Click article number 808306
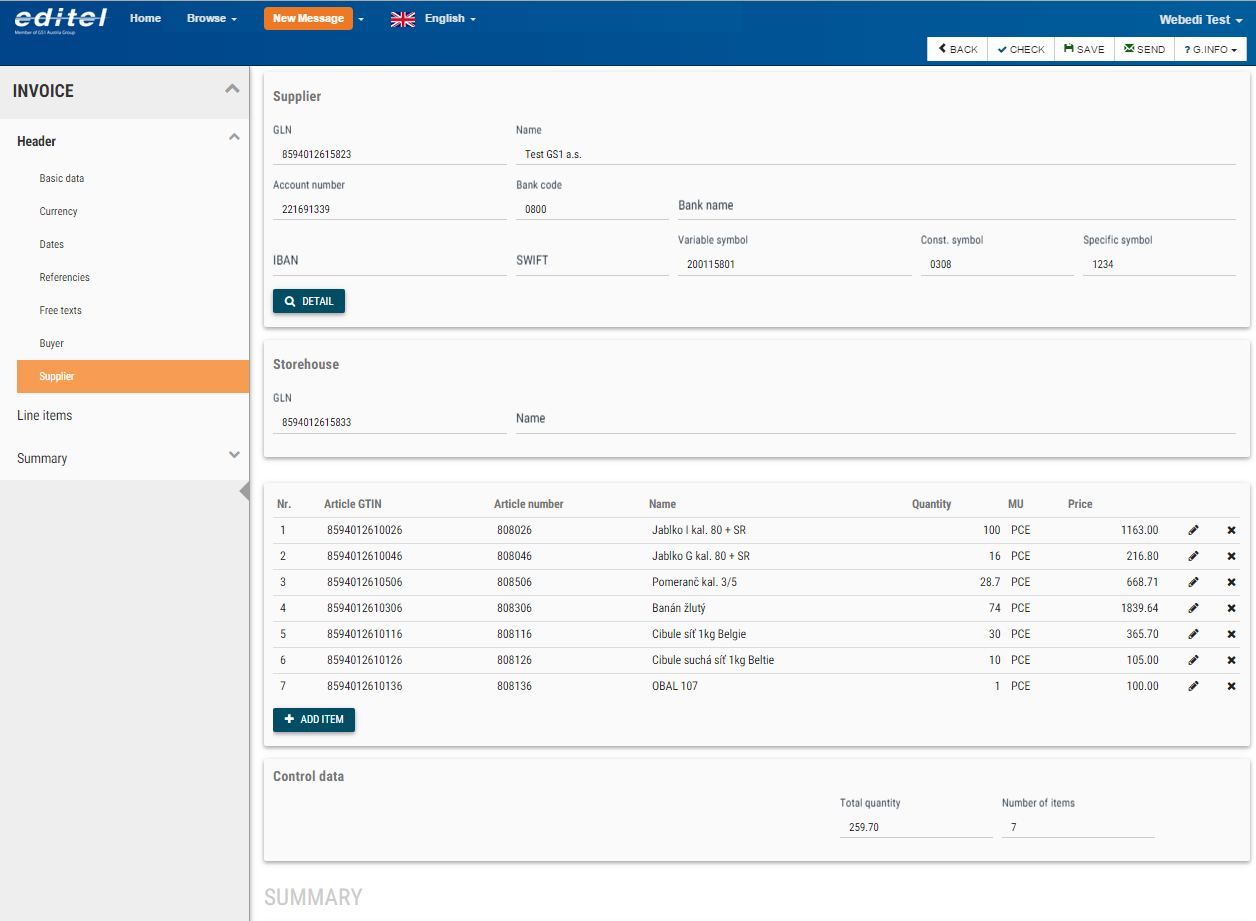The image size is (1256, 921). 514,608
